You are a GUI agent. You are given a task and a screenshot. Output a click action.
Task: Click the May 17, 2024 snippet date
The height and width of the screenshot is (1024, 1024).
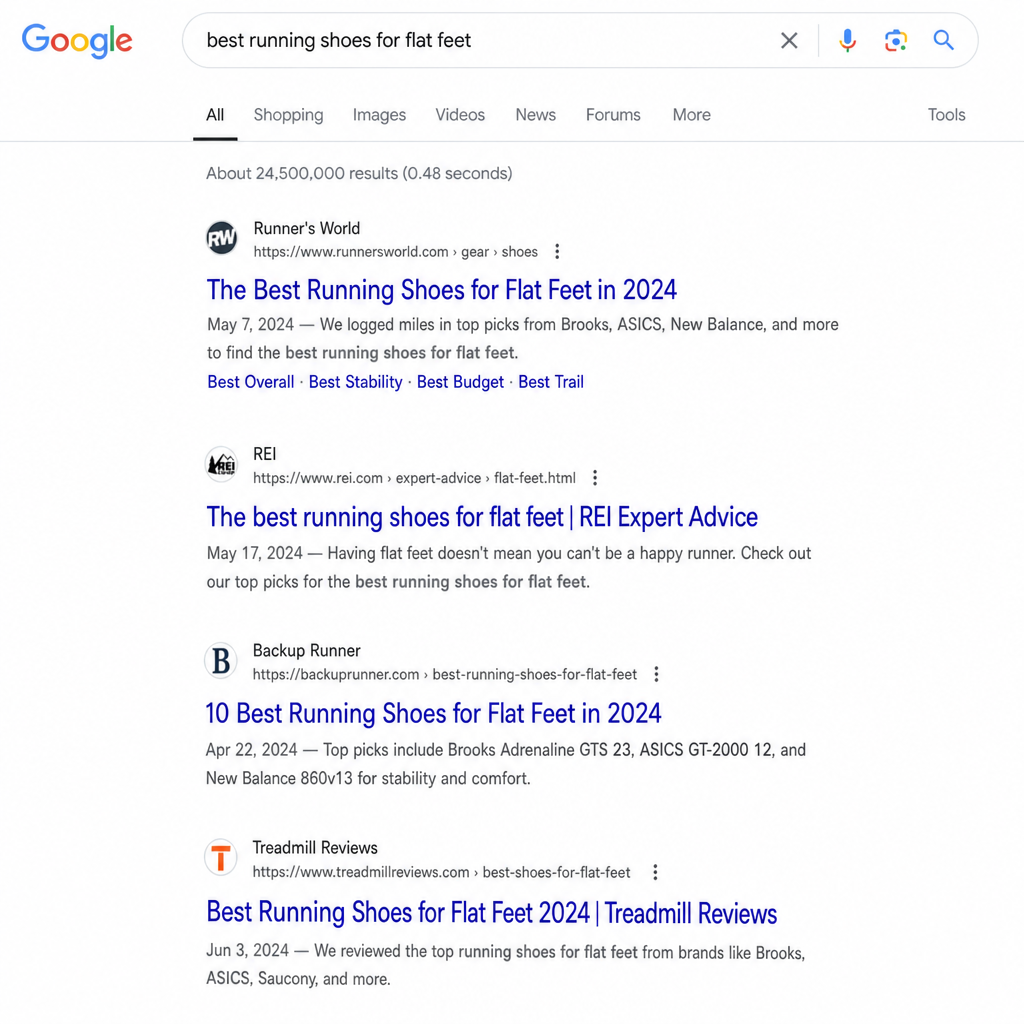255,553
